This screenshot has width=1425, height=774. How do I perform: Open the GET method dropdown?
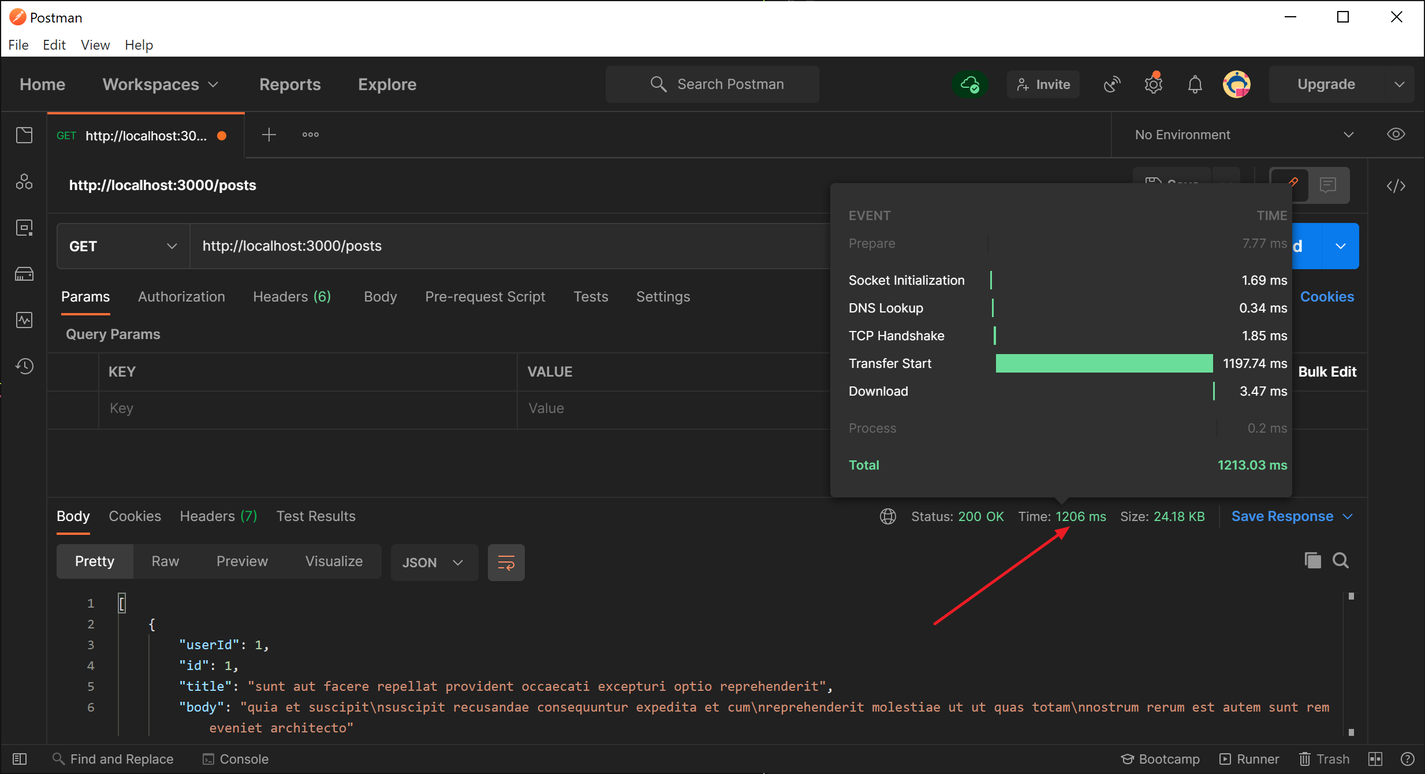[x=122, y=246]
